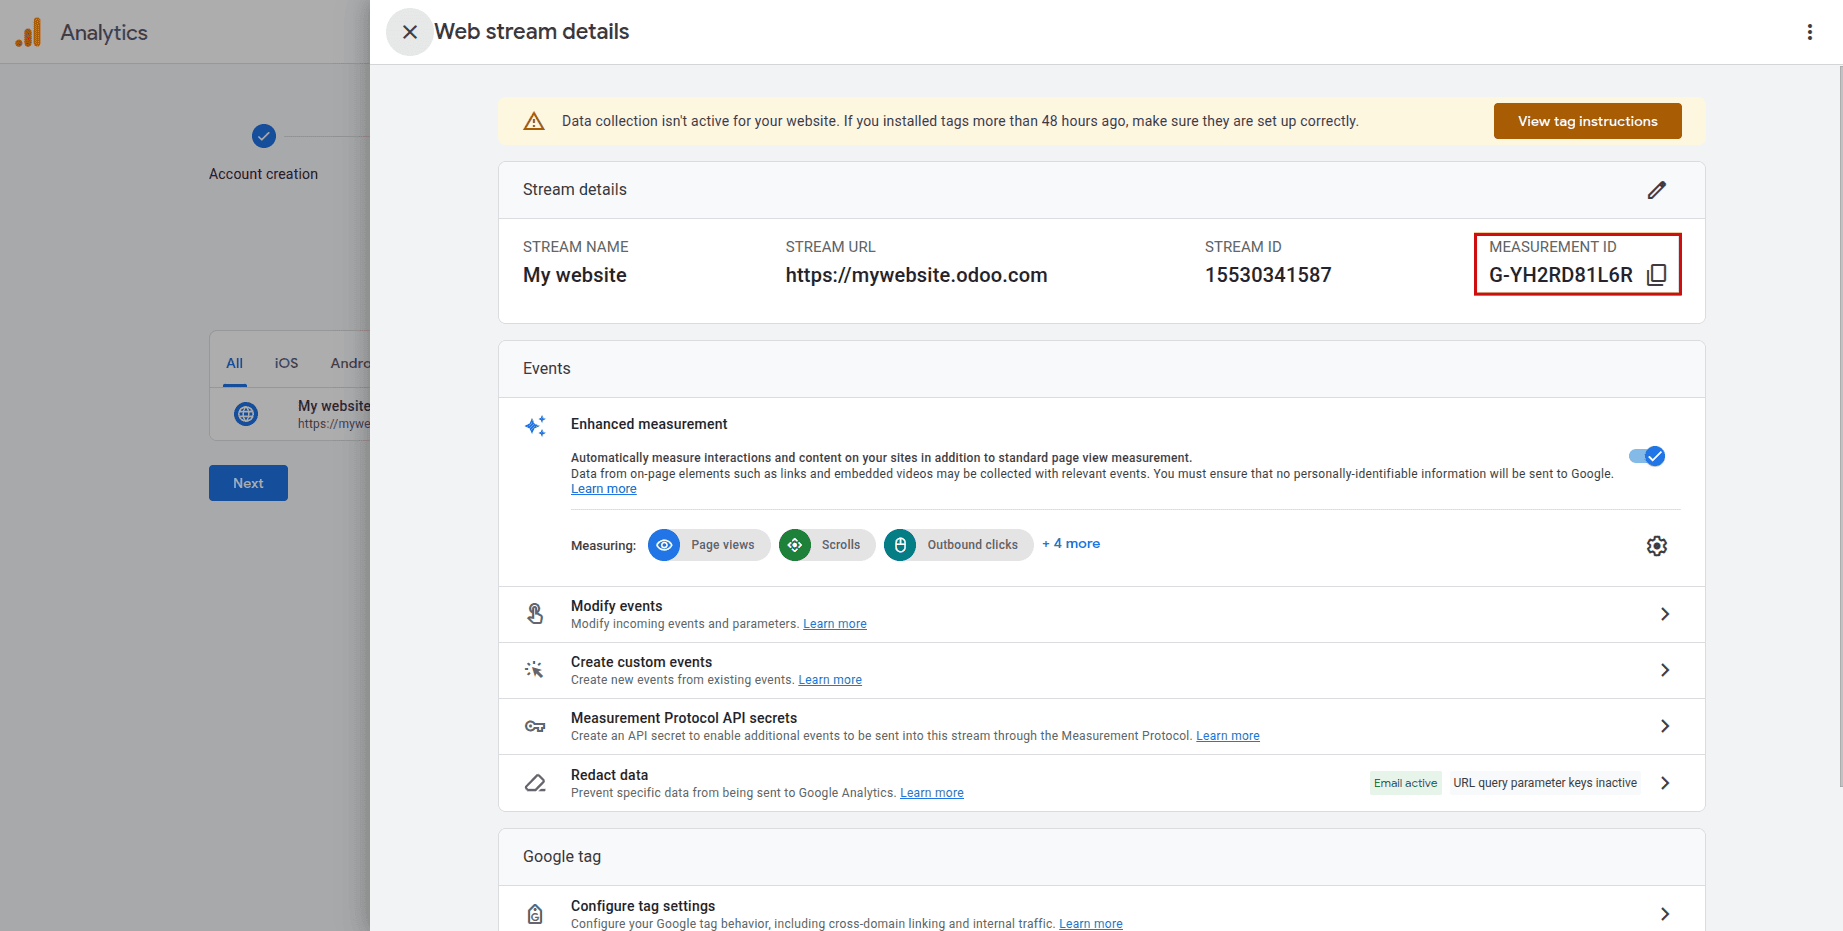Screen dimensions: 1843x931
Task: Click the View tag instructions button
Action: coord(1588,121)
